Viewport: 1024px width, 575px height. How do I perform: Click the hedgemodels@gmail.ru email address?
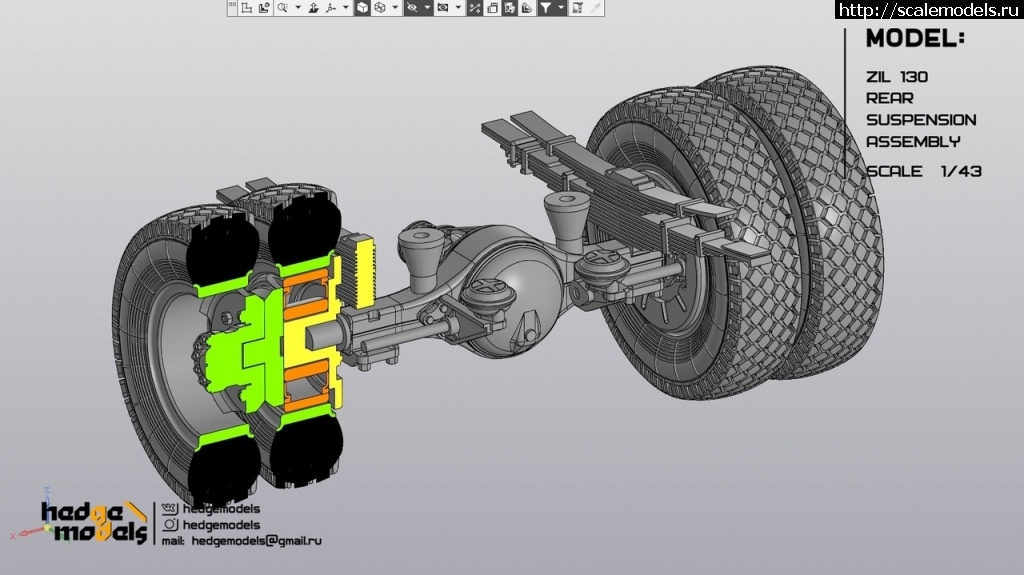pos(257,541)
